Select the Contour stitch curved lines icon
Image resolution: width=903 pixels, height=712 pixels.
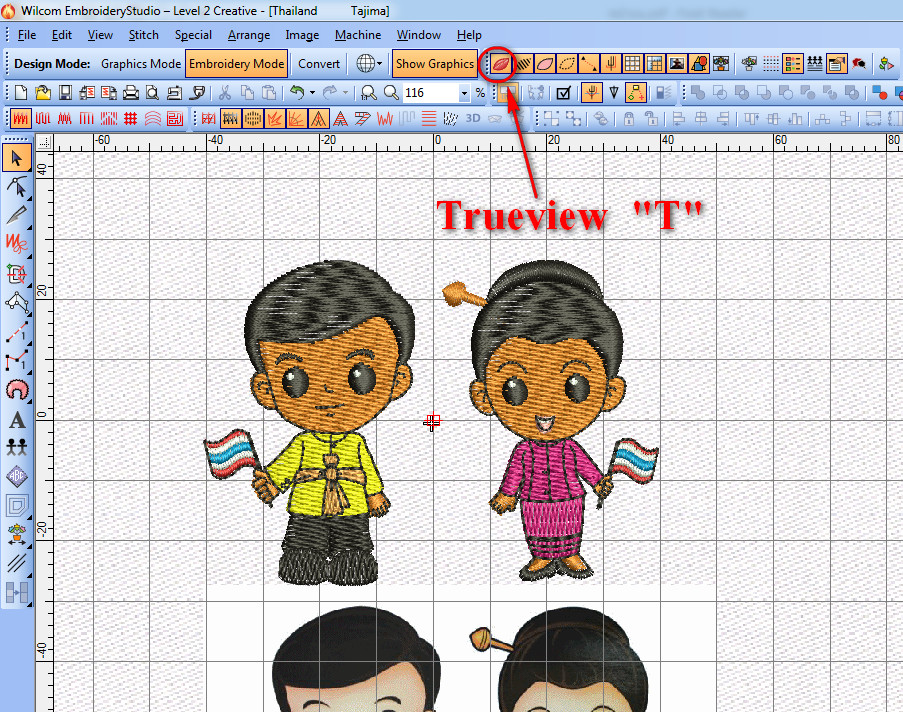[x=153, y=119]
